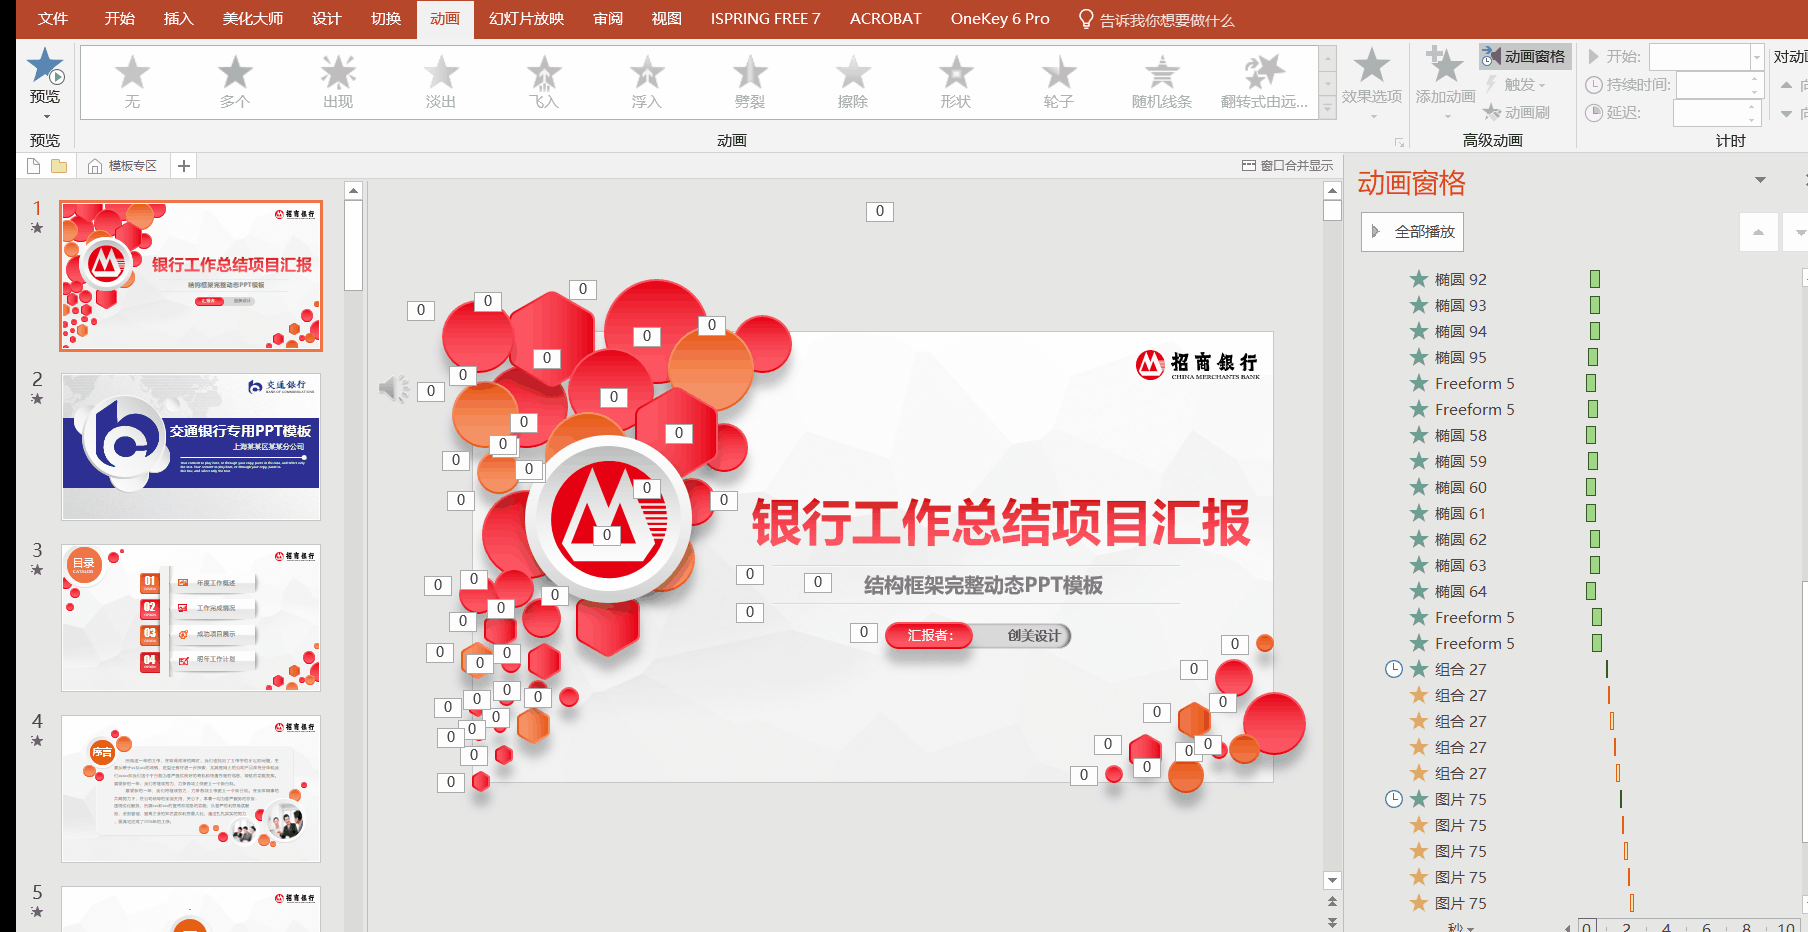Open the 触发 trigger dropdown
The width and height of the screenshot is (1808, 932).
click(x=1516, y=84)
